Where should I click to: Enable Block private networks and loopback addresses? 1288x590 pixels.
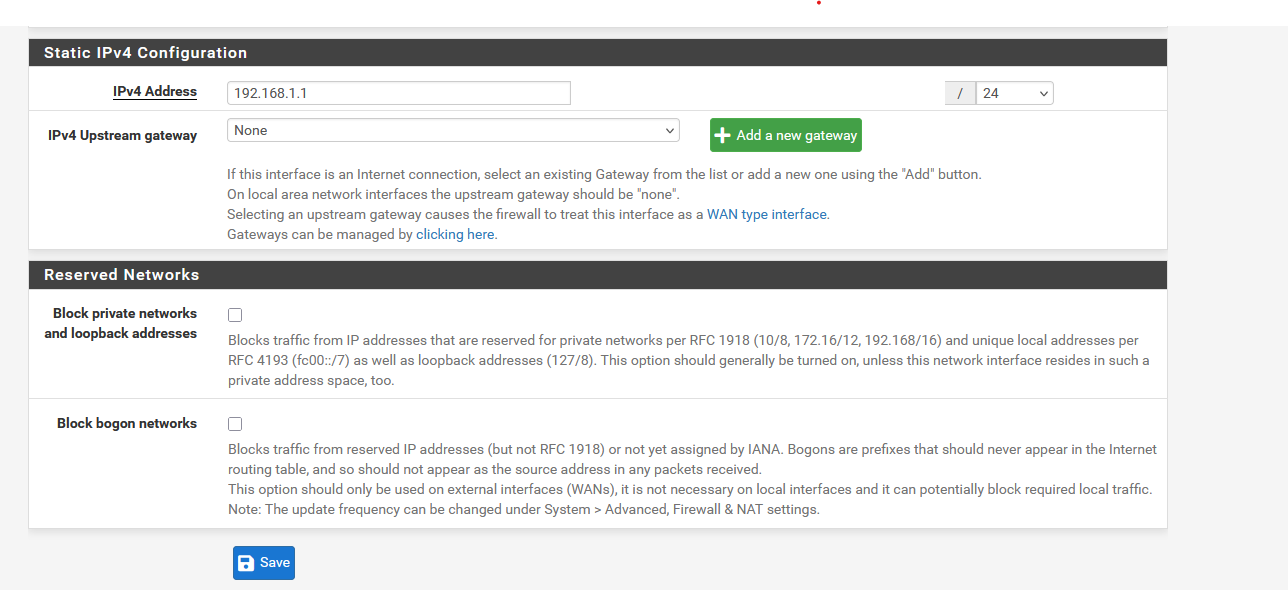click(235, 314)
